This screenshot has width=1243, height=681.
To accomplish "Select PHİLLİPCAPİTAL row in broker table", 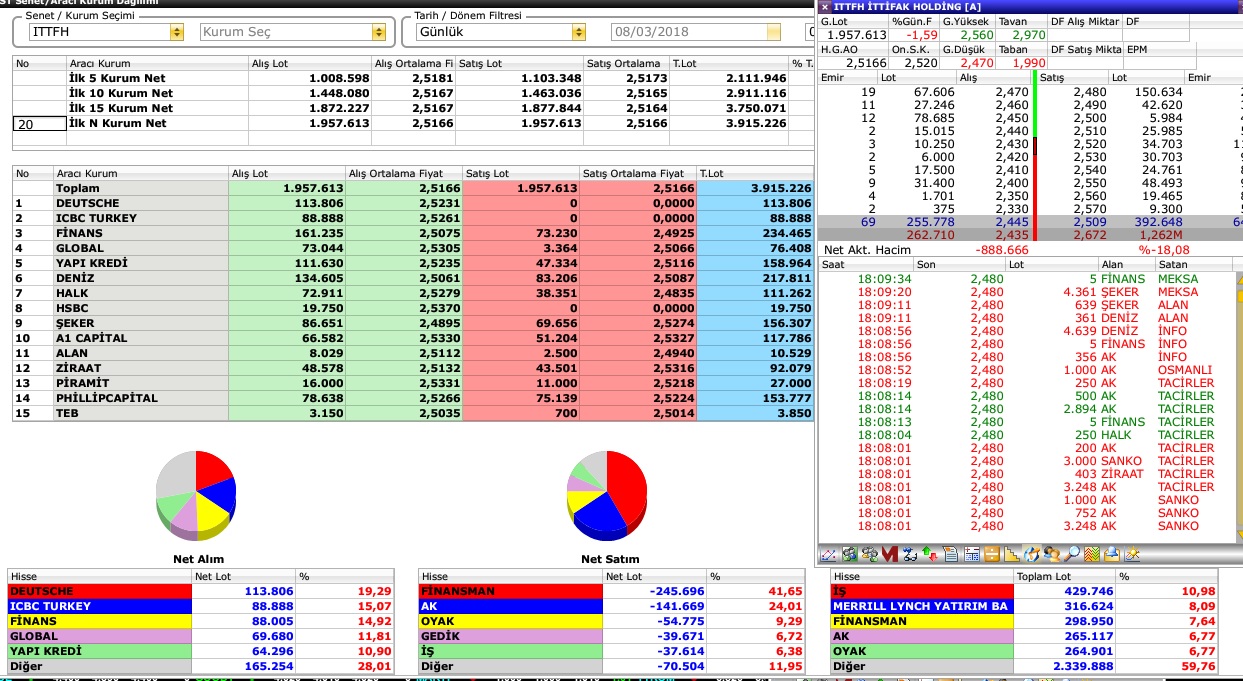I will [413, 398].
